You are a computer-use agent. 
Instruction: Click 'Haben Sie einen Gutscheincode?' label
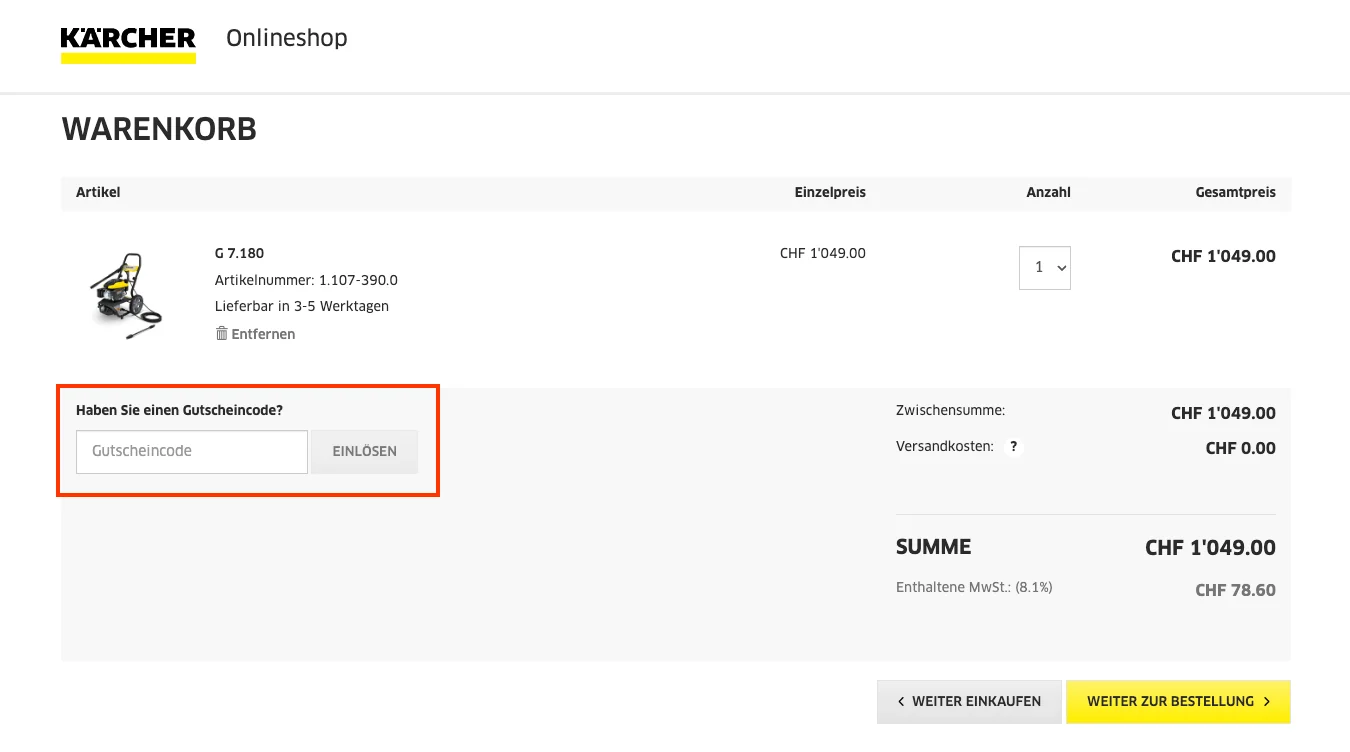179,410
